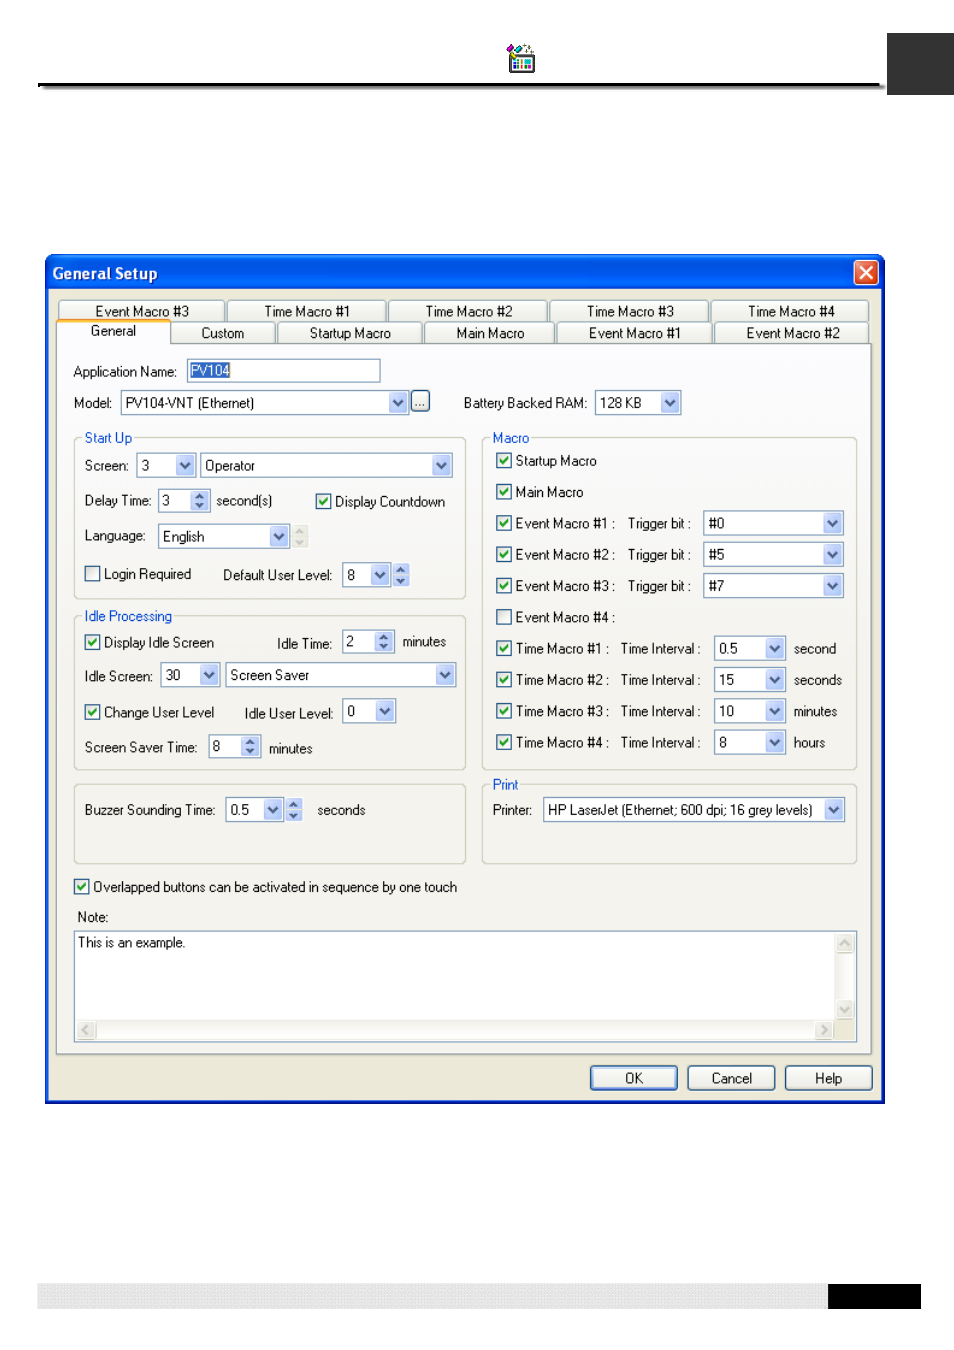Open the Event Macro #3 tab

(x=142, y=311)
